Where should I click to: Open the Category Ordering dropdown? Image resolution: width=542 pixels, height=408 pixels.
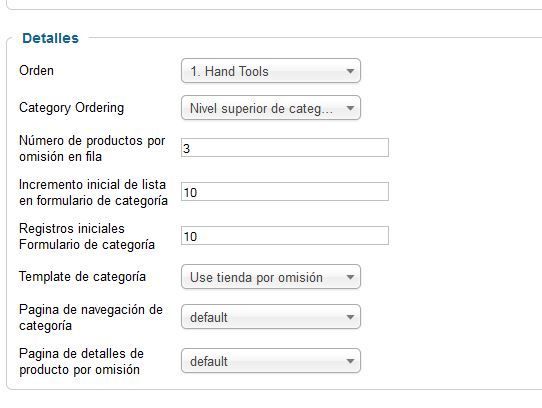tap(271, 108)
